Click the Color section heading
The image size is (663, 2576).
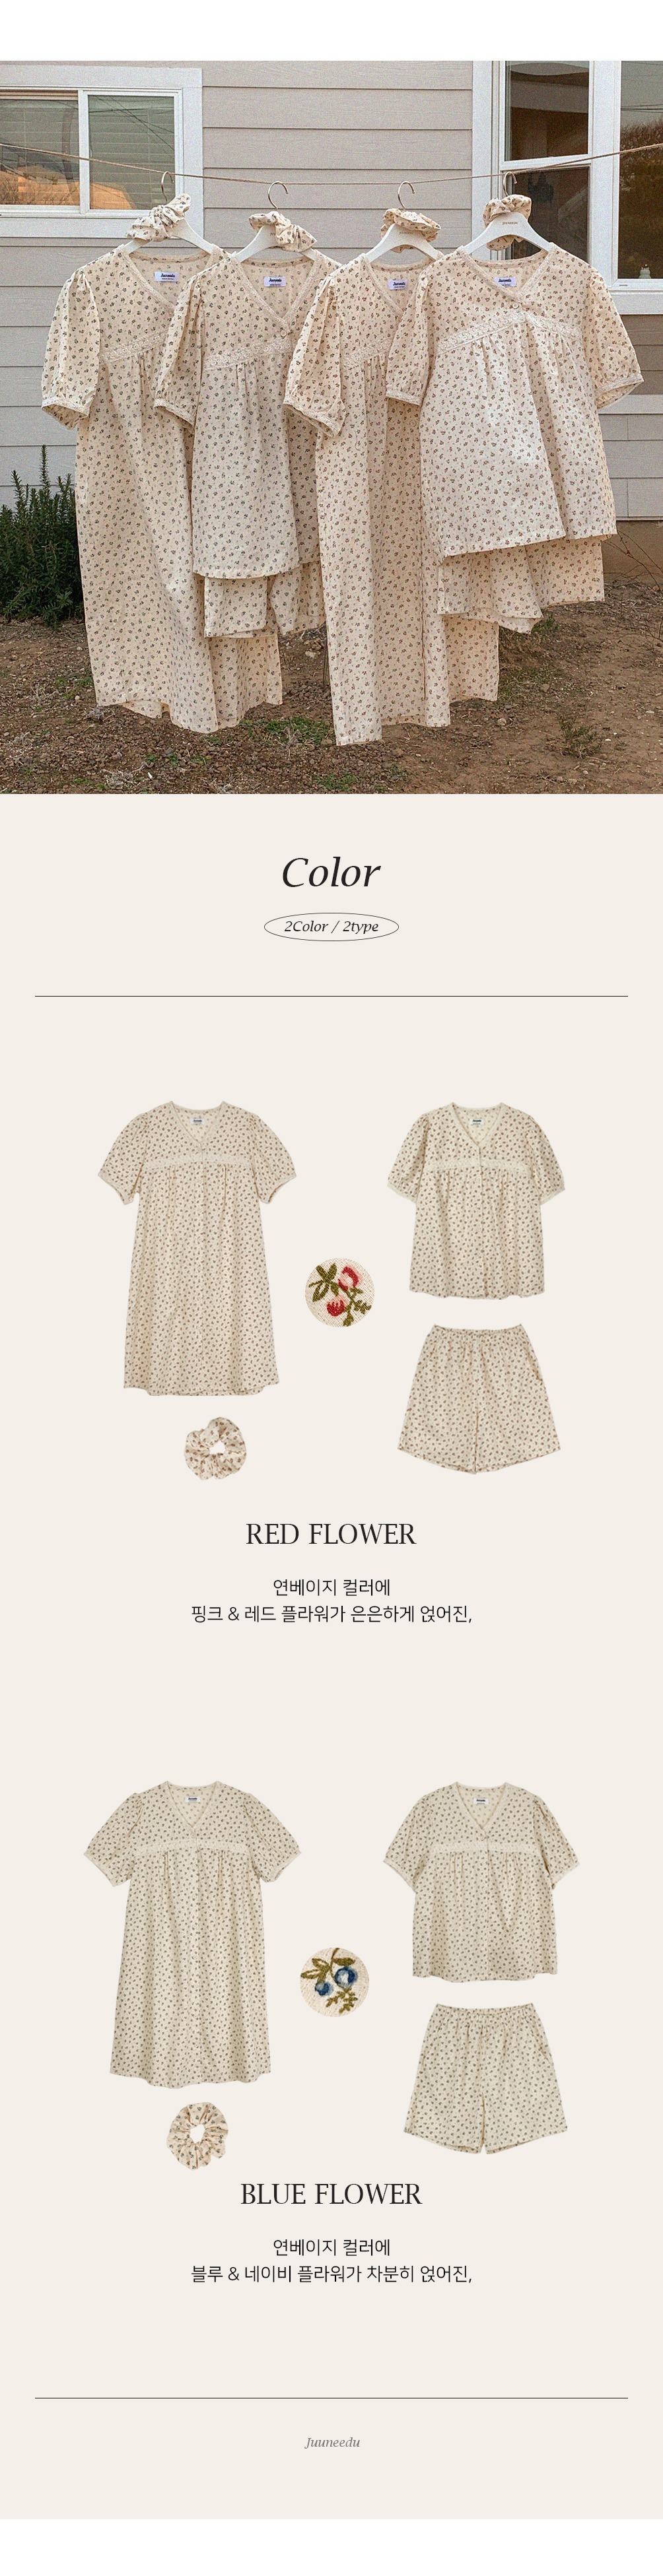(331, 872)
